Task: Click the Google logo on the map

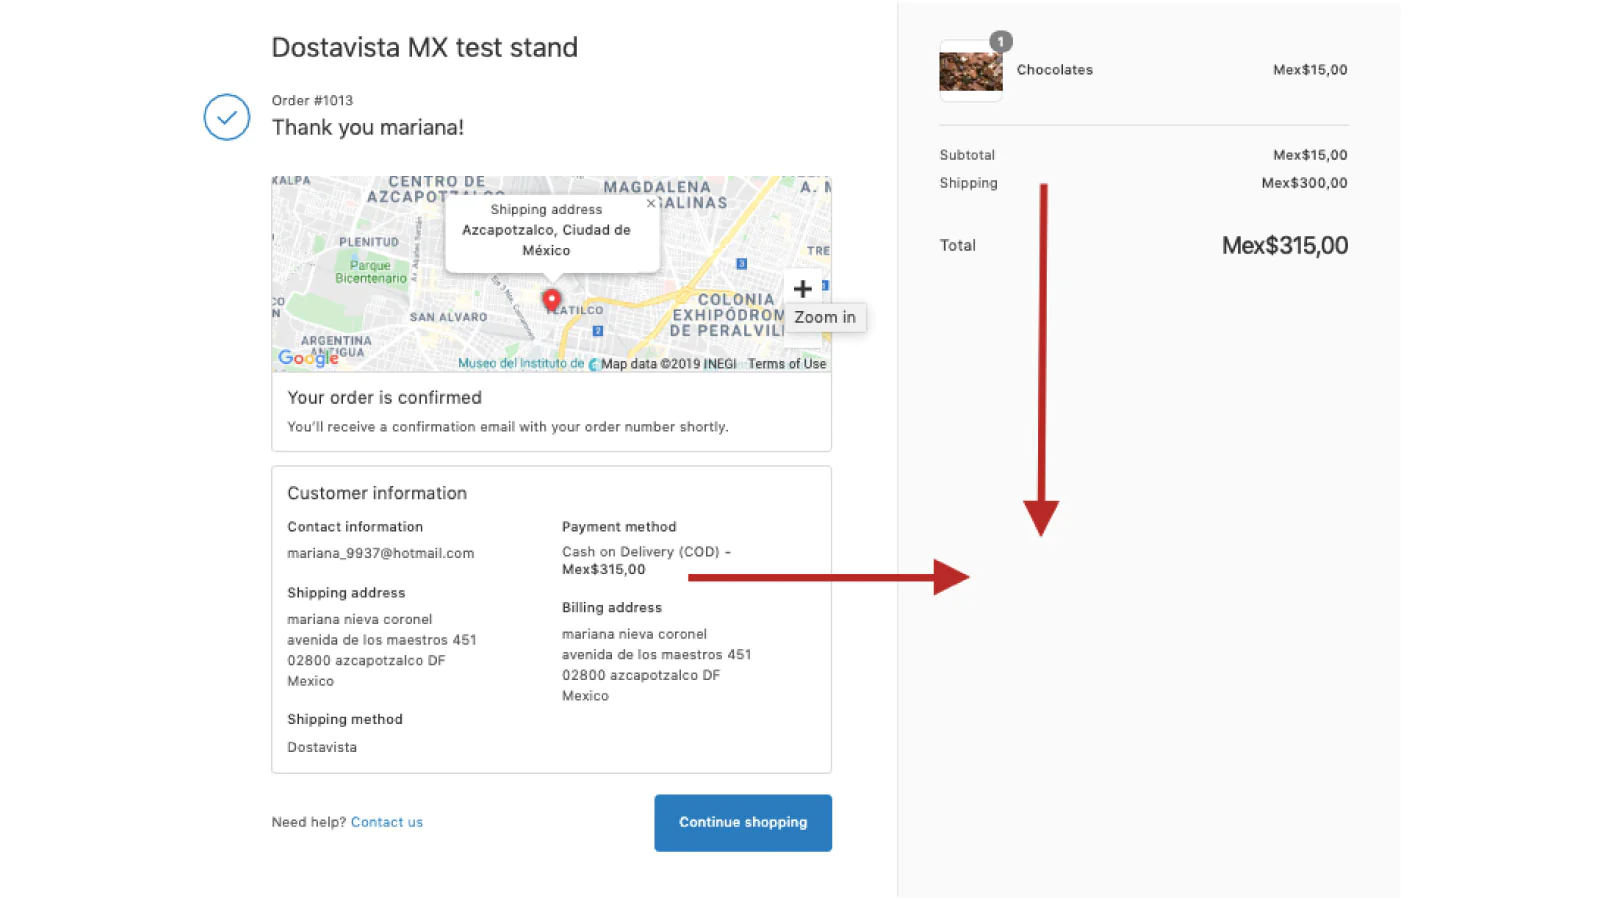Action: pos(308,358)
